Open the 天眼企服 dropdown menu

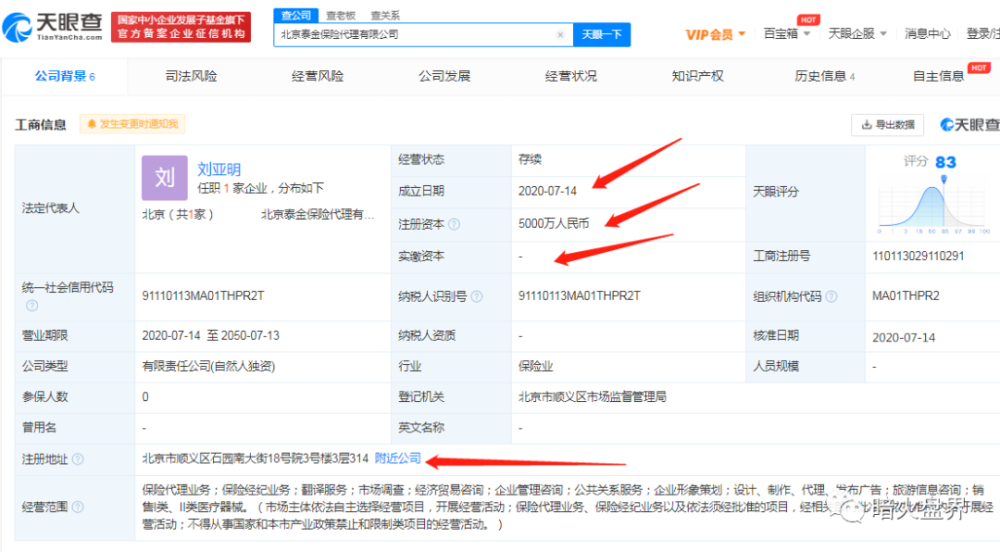857,34
